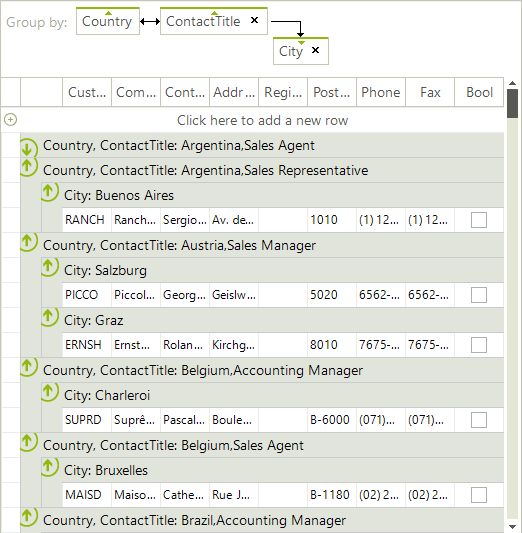The width and height of the screenshot is (522, 533).
Task: Click postal code cell 5020
Action: (x=332, y=295)
